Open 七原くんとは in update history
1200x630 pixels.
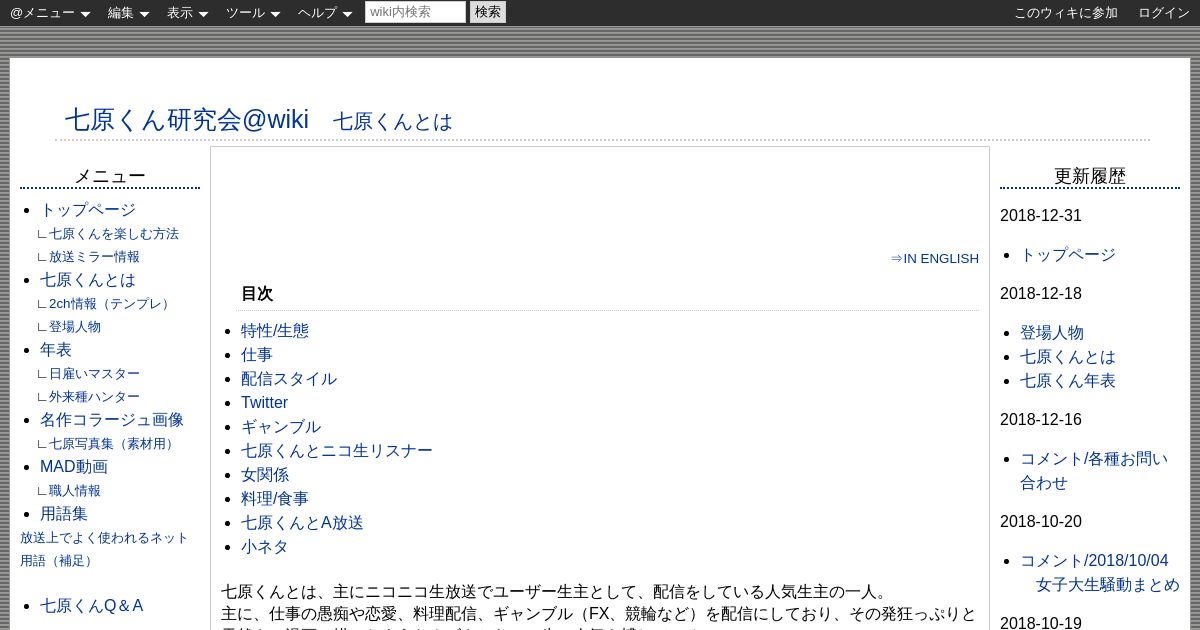coord(1068,357)
